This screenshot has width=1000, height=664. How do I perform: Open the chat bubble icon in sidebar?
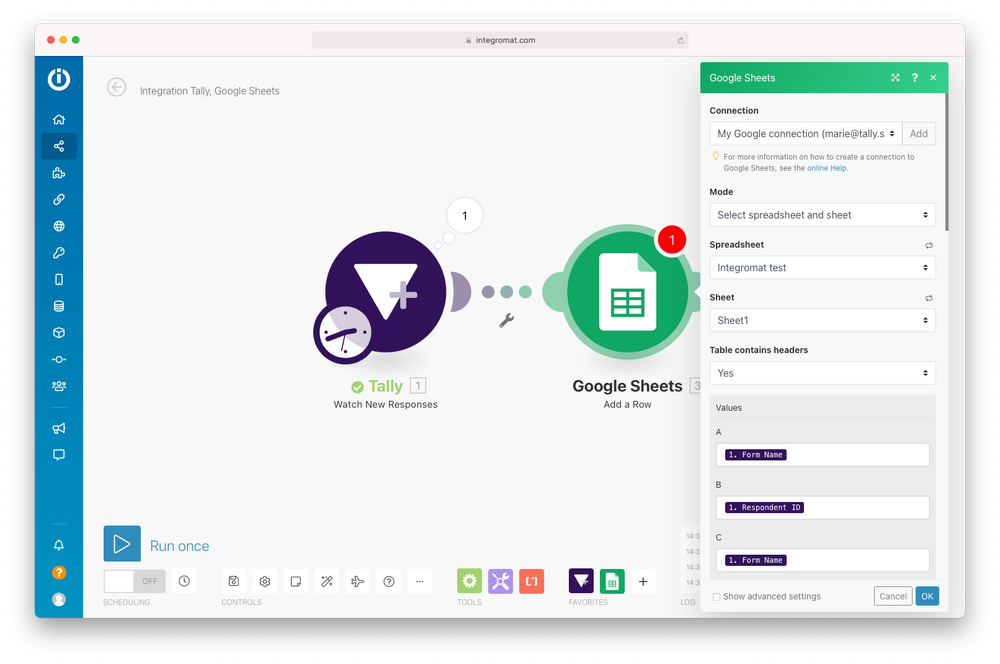pyautogui.click(x=59, y=455)
